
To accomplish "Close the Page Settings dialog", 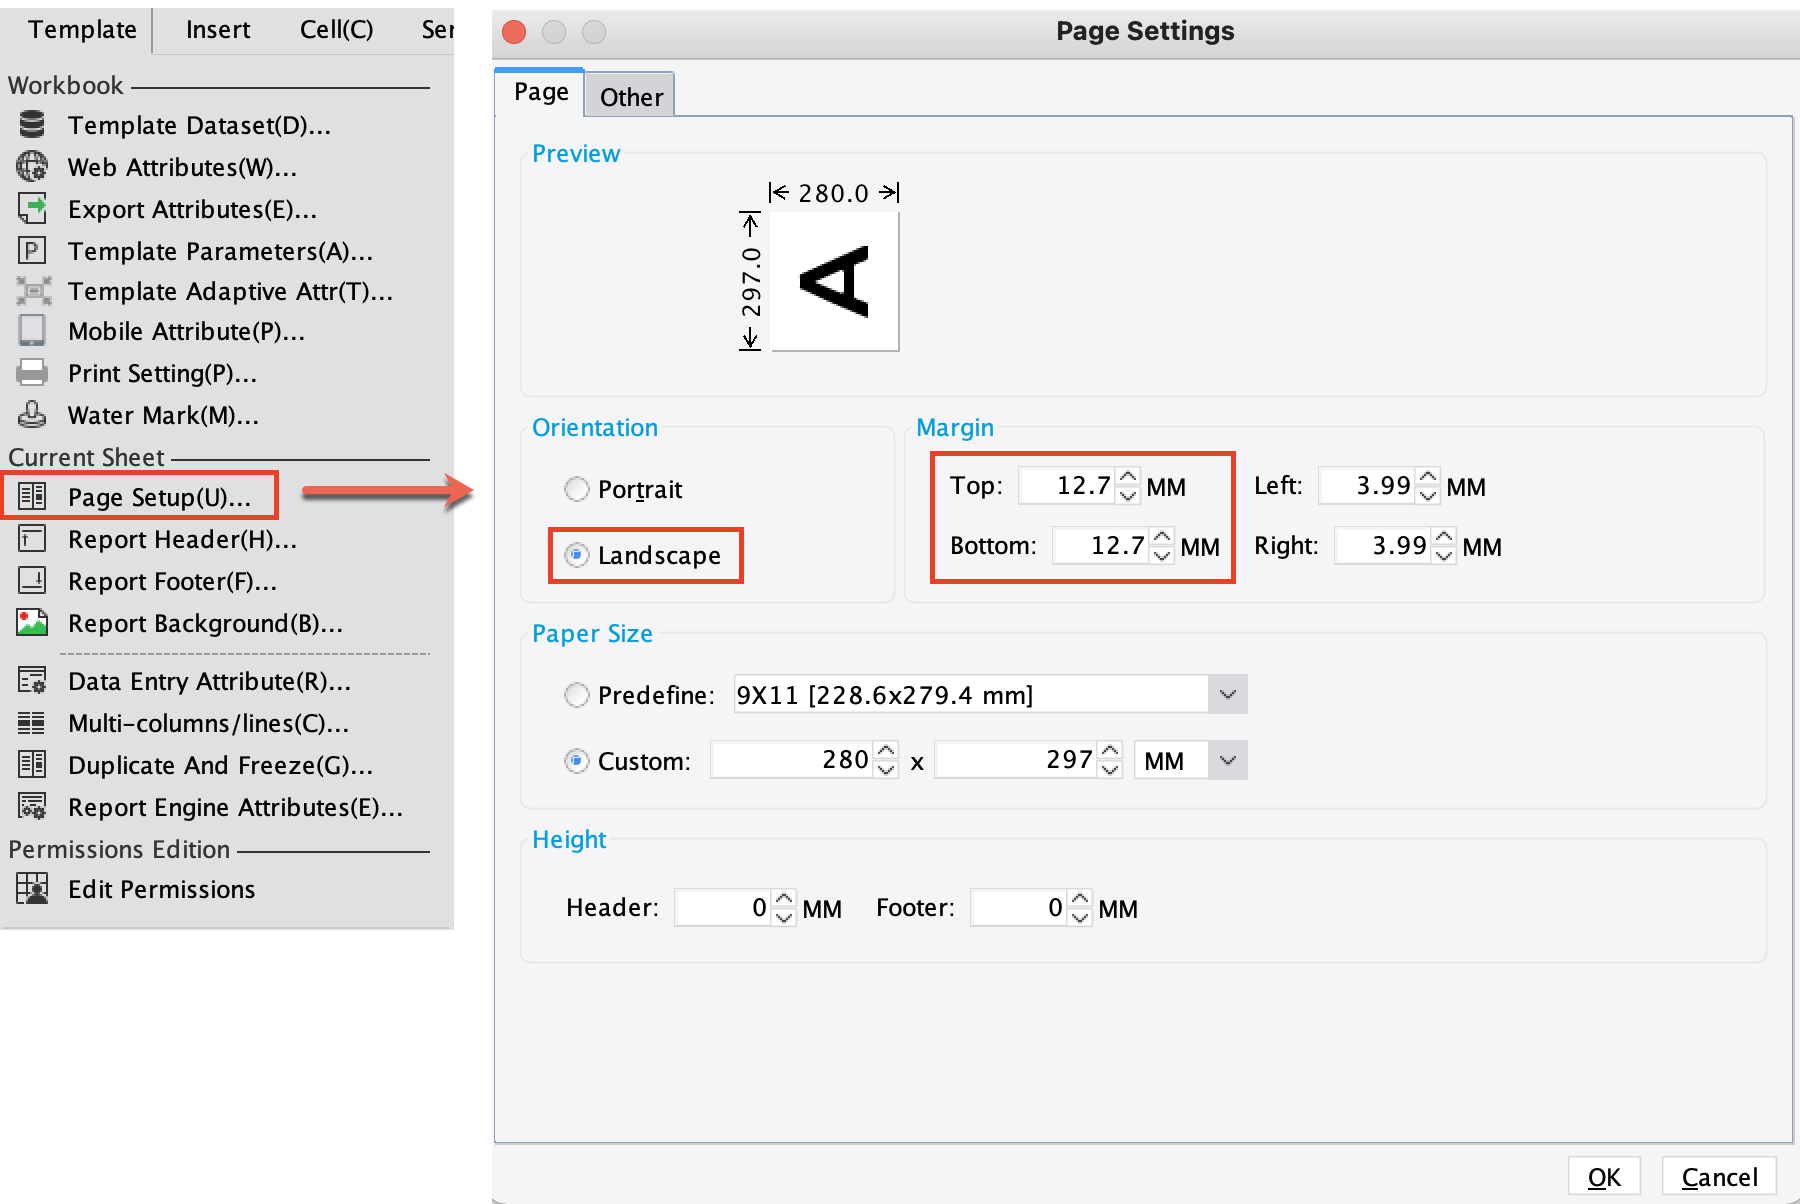I will coord(514,32).
